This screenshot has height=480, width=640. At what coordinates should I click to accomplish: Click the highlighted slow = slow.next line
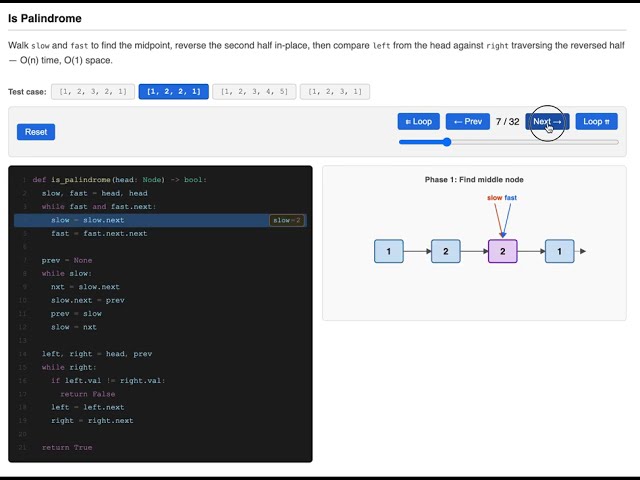pos(160,220)
